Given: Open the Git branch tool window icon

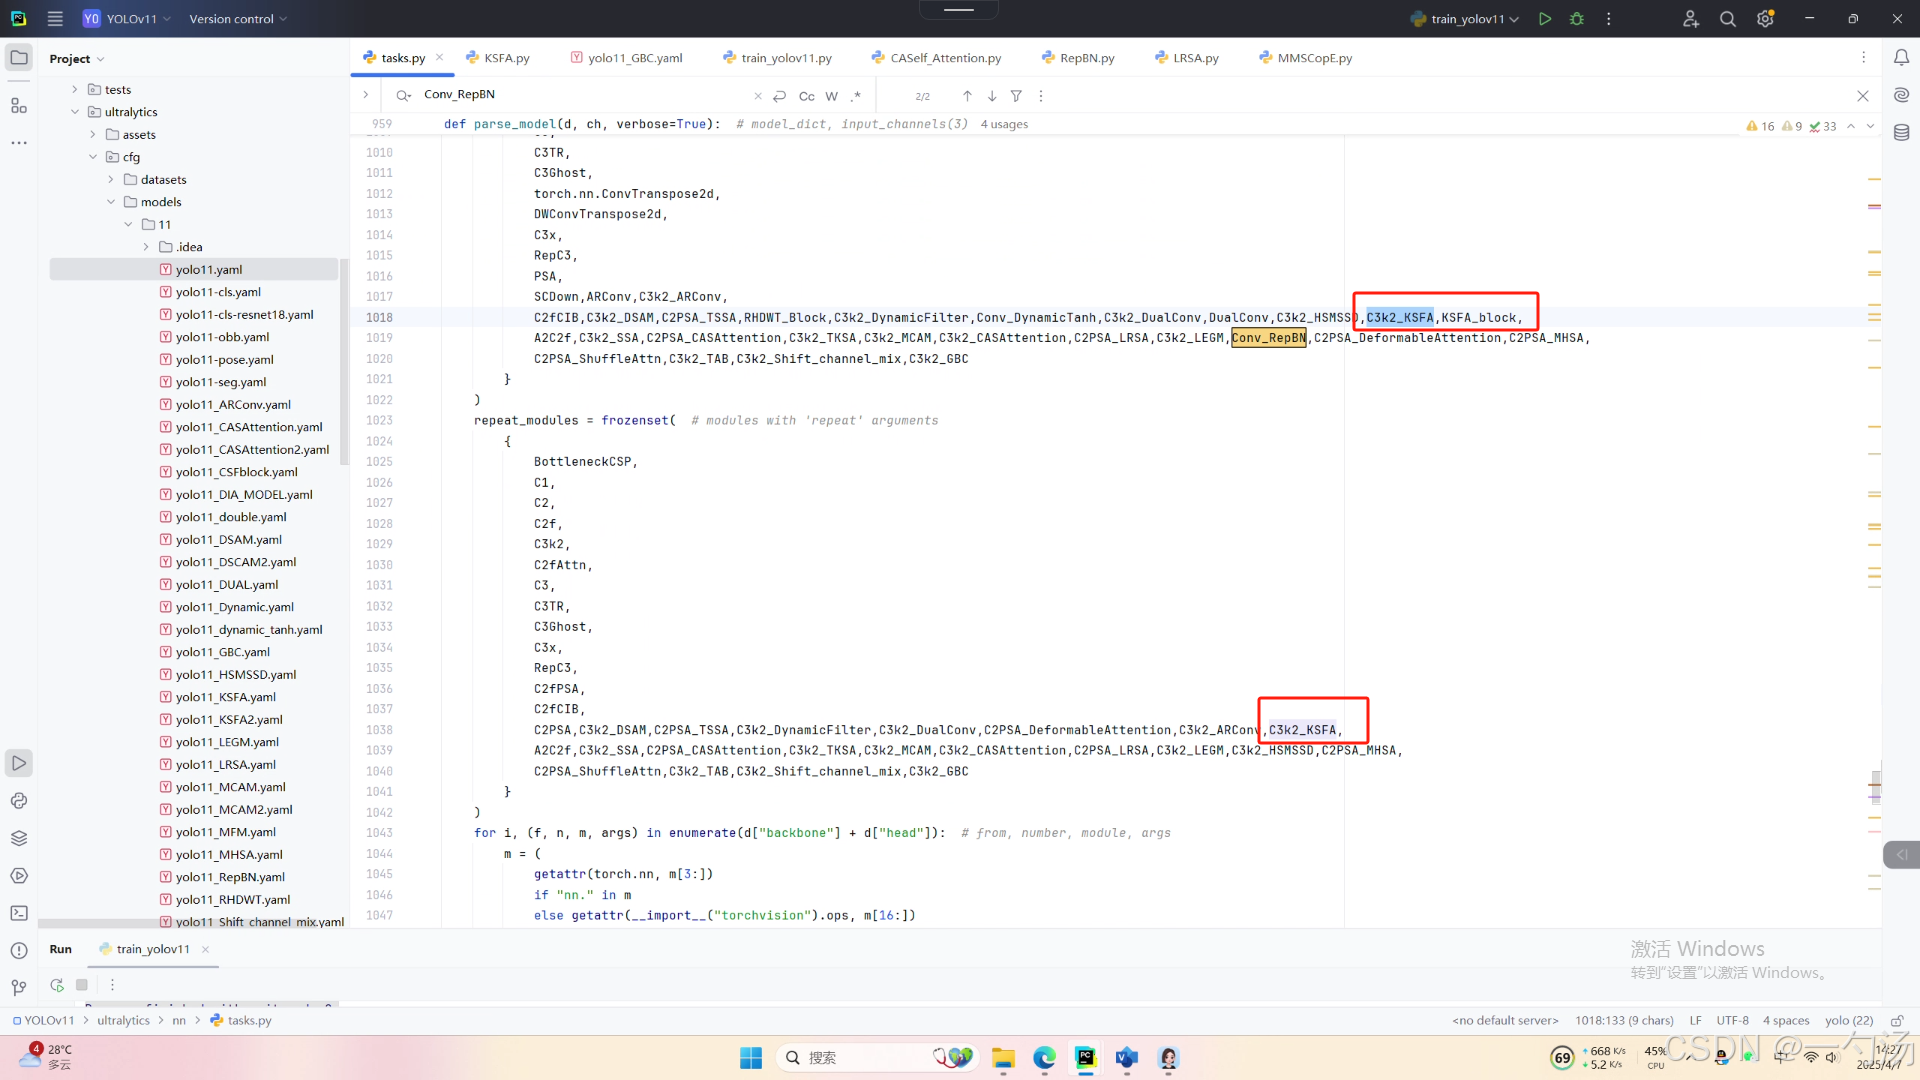Looking at the screenshot, I should click(19, 987).
